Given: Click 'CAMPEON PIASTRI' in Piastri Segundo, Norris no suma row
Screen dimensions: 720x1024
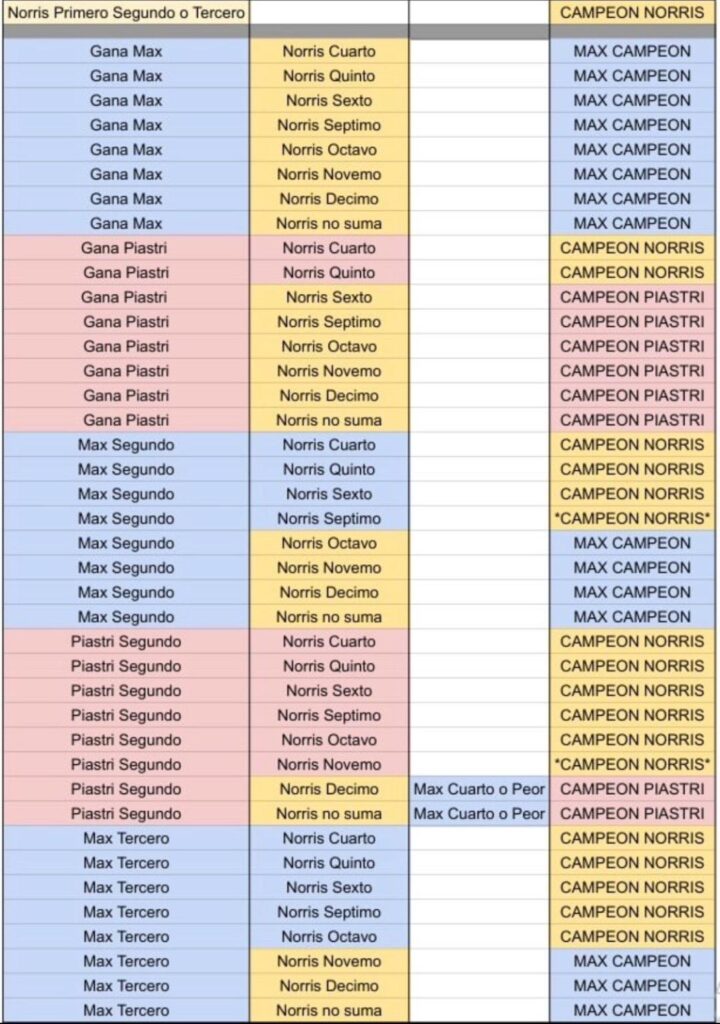Looking at the screenshot, I should [632, 813].
